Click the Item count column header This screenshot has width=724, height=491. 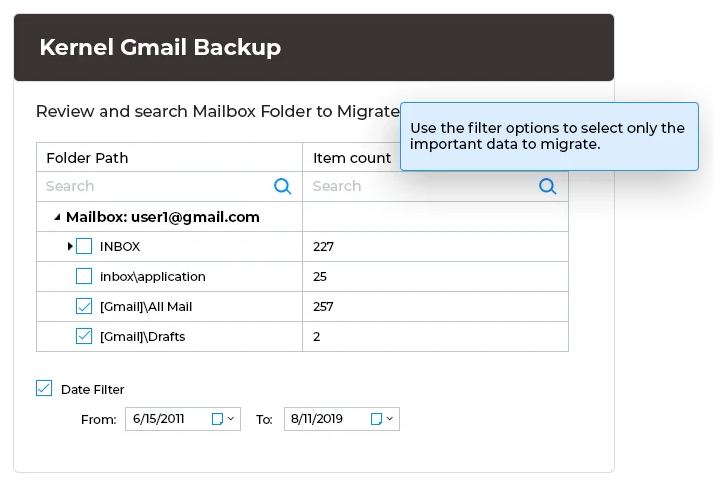coord(352,158)
